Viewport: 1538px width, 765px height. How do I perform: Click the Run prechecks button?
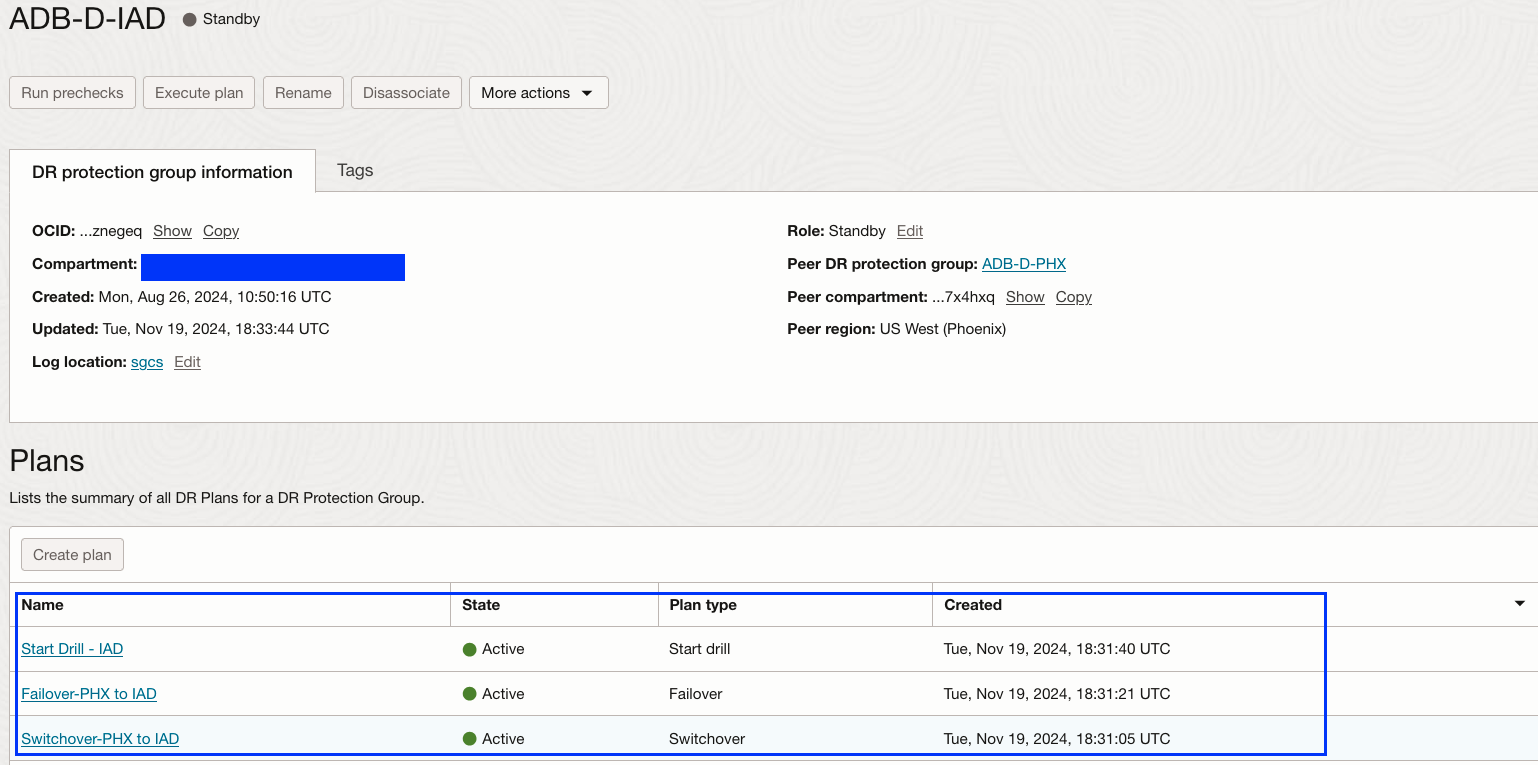click(72, 93)
